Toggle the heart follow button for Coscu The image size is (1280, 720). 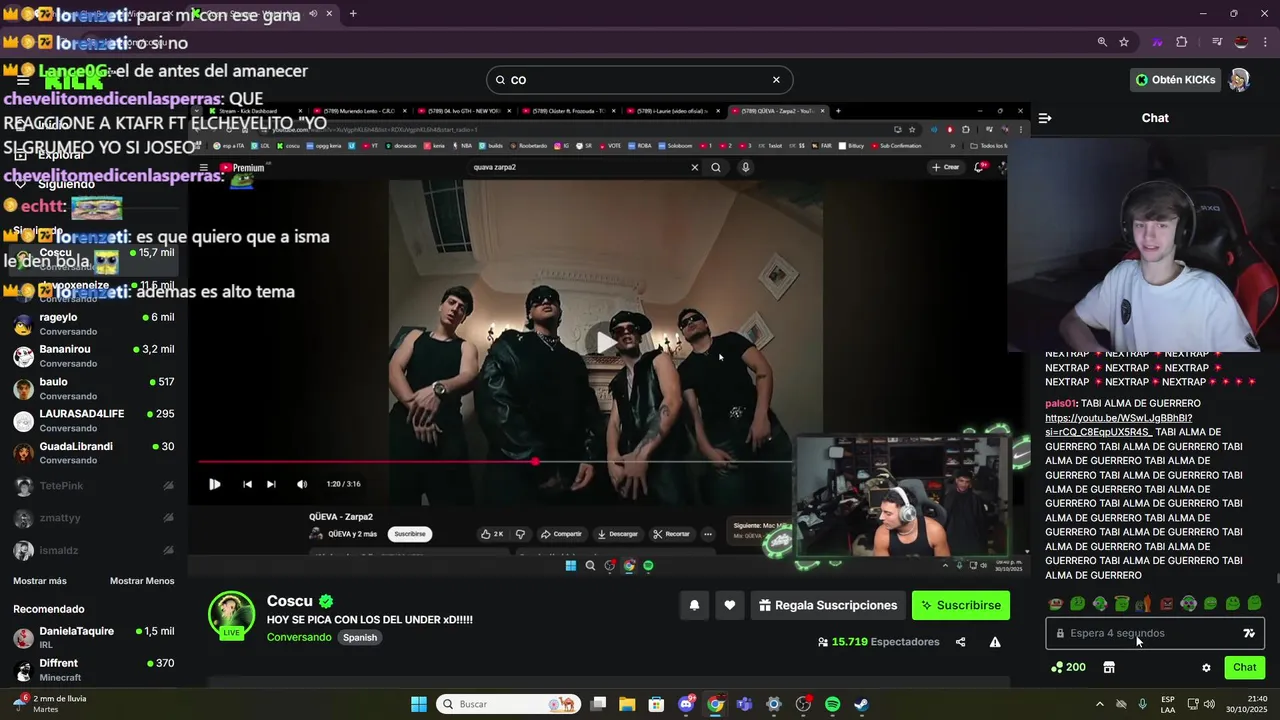(x=730, y=605)
